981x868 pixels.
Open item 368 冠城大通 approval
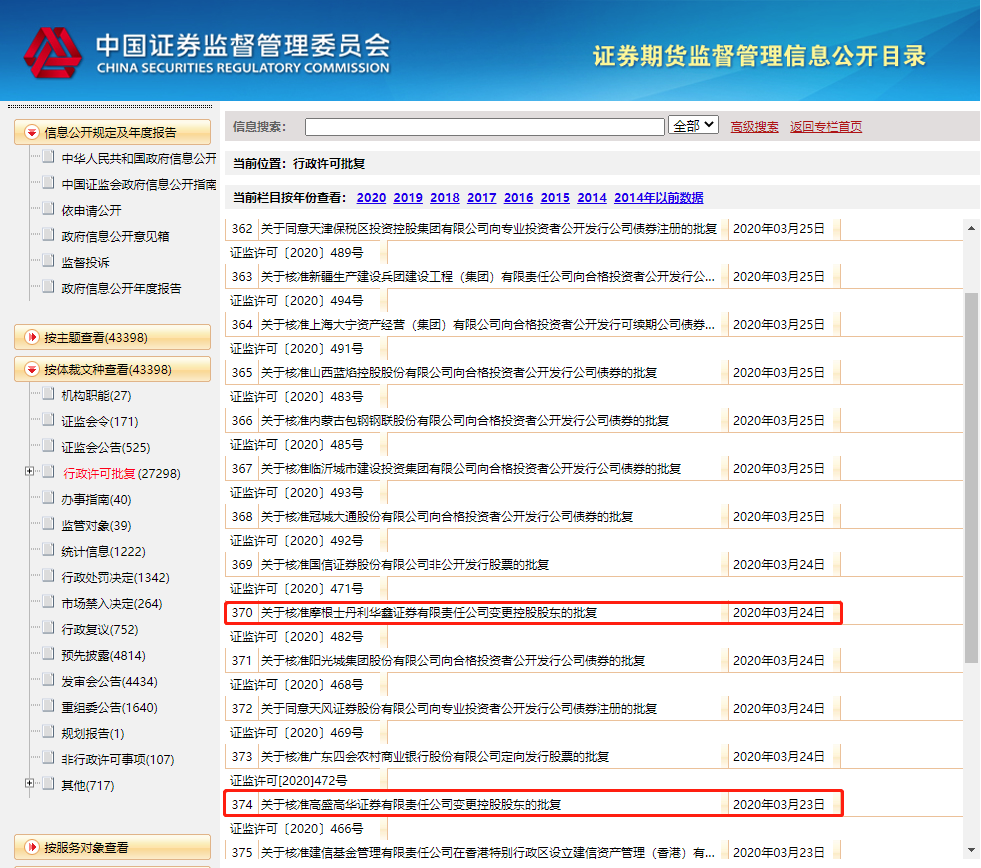click(447, 516)
